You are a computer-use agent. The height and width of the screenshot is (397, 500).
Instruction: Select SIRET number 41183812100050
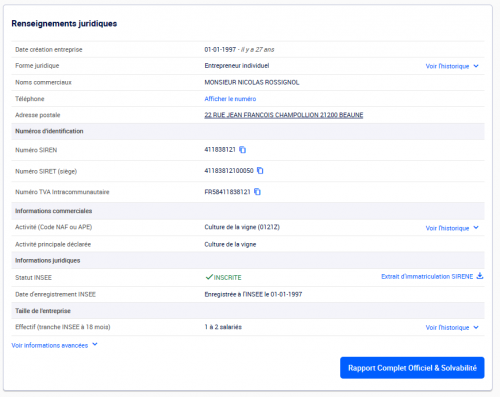[x=229, y=171]
